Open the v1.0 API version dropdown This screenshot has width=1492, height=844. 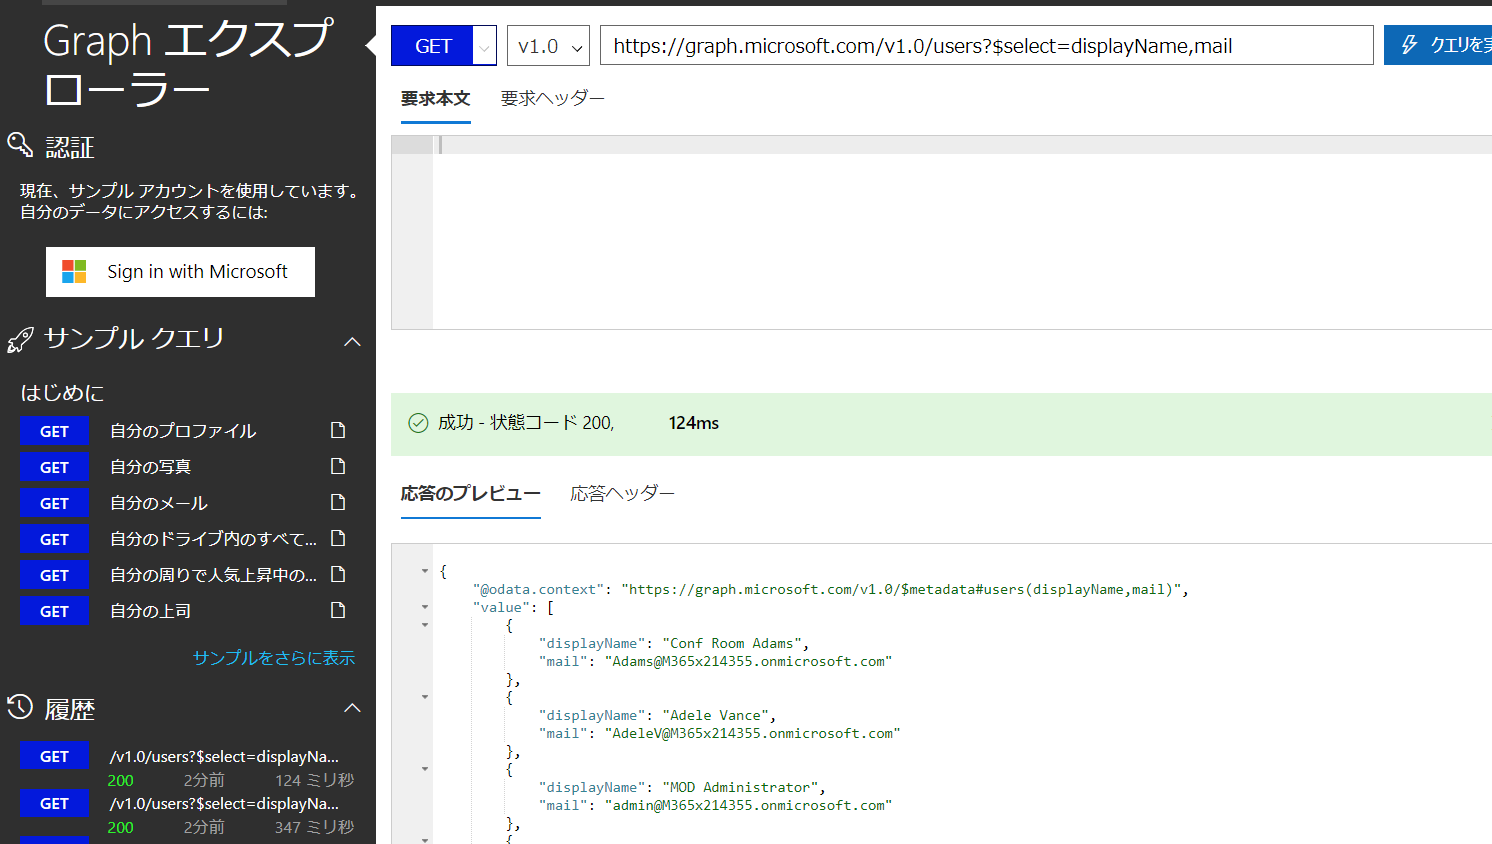click(x=547, y=45)
